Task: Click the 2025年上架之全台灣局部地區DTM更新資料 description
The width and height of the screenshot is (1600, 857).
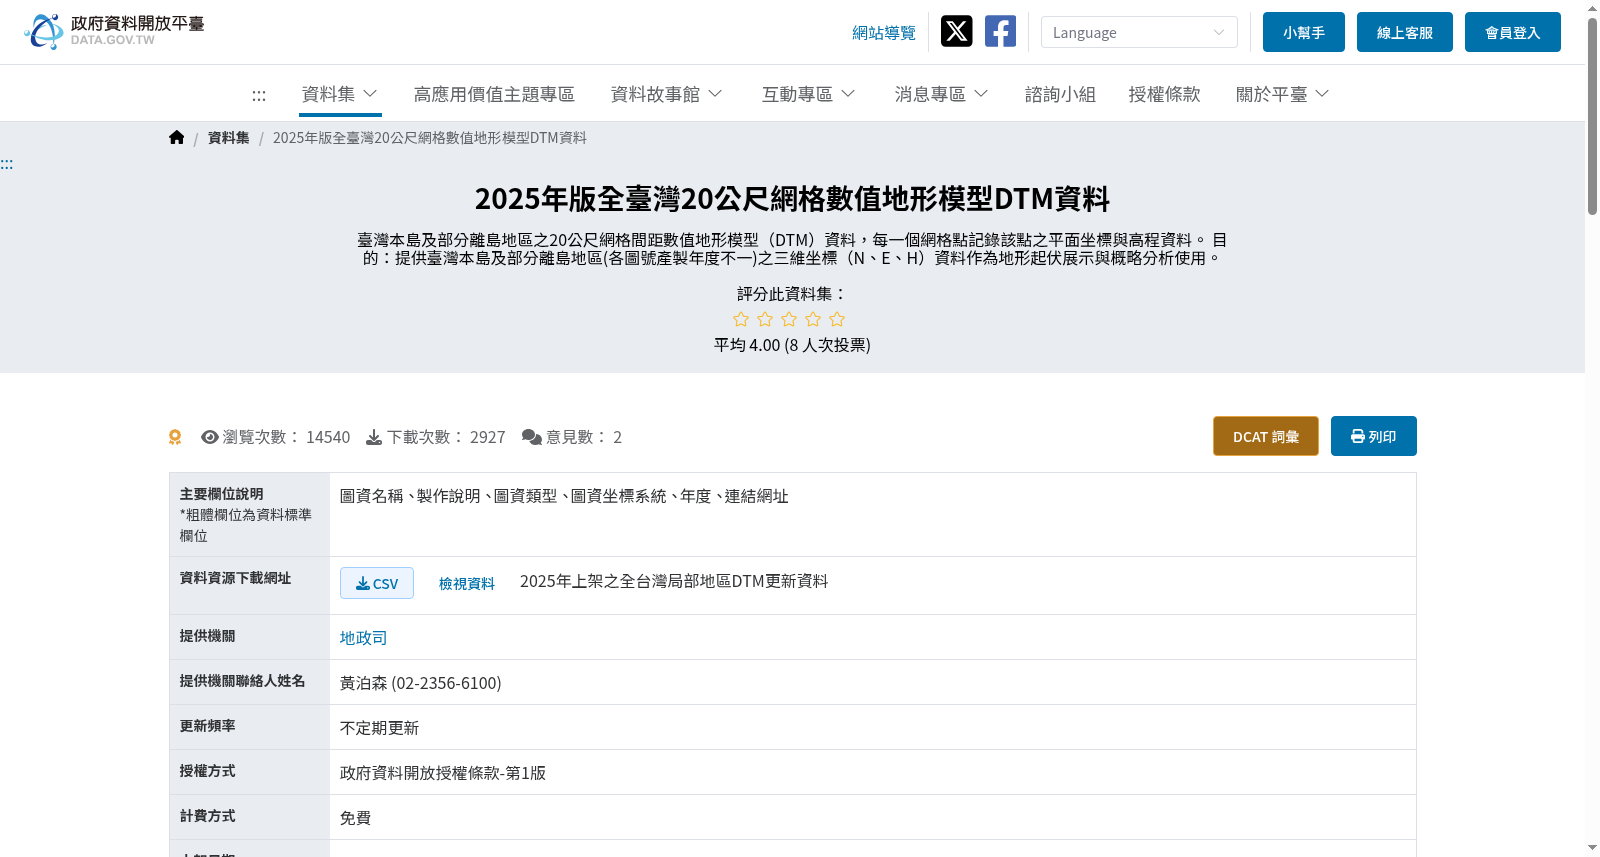Action: click(674, 581)
